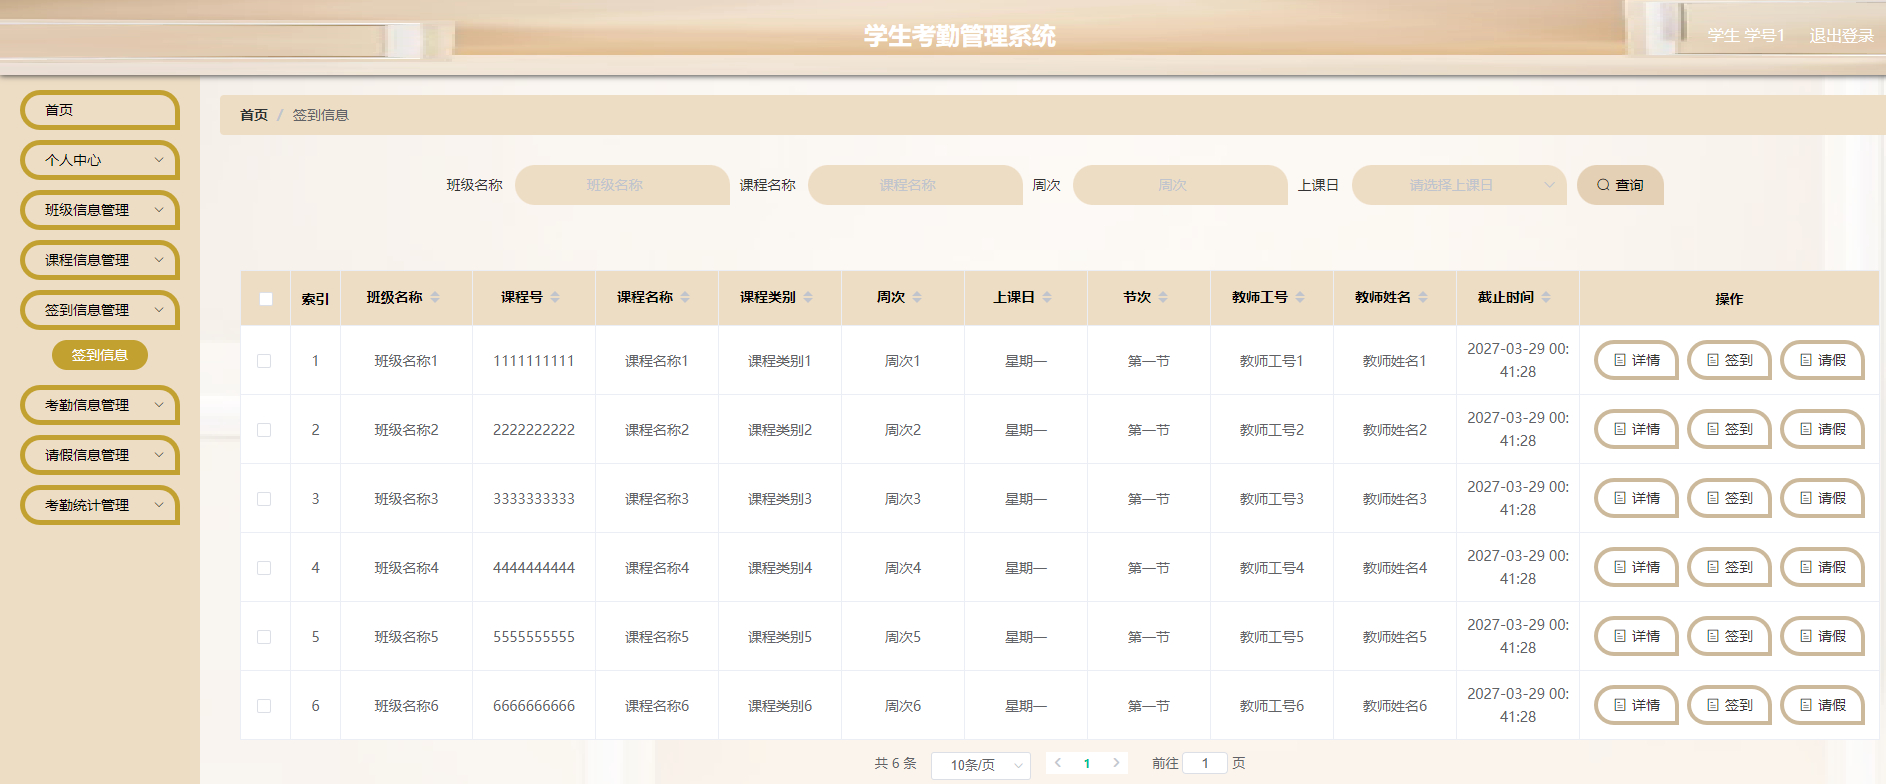Expand the 班级信息管理 sidebar menu
The height and width of the screenshot is (784, 1886).
coord(100,210)
